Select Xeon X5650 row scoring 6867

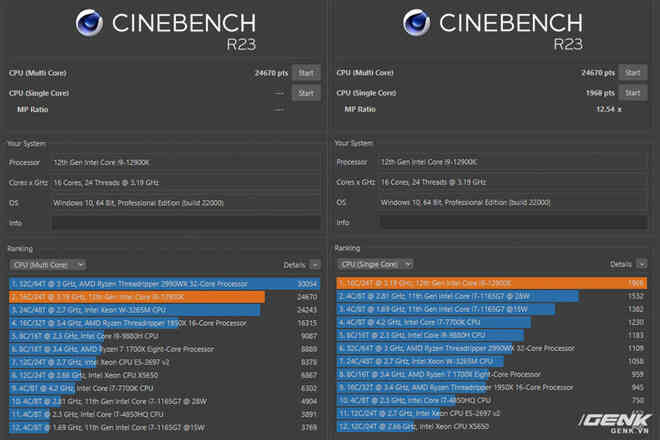pyautogui.click(x=165, y=375)
